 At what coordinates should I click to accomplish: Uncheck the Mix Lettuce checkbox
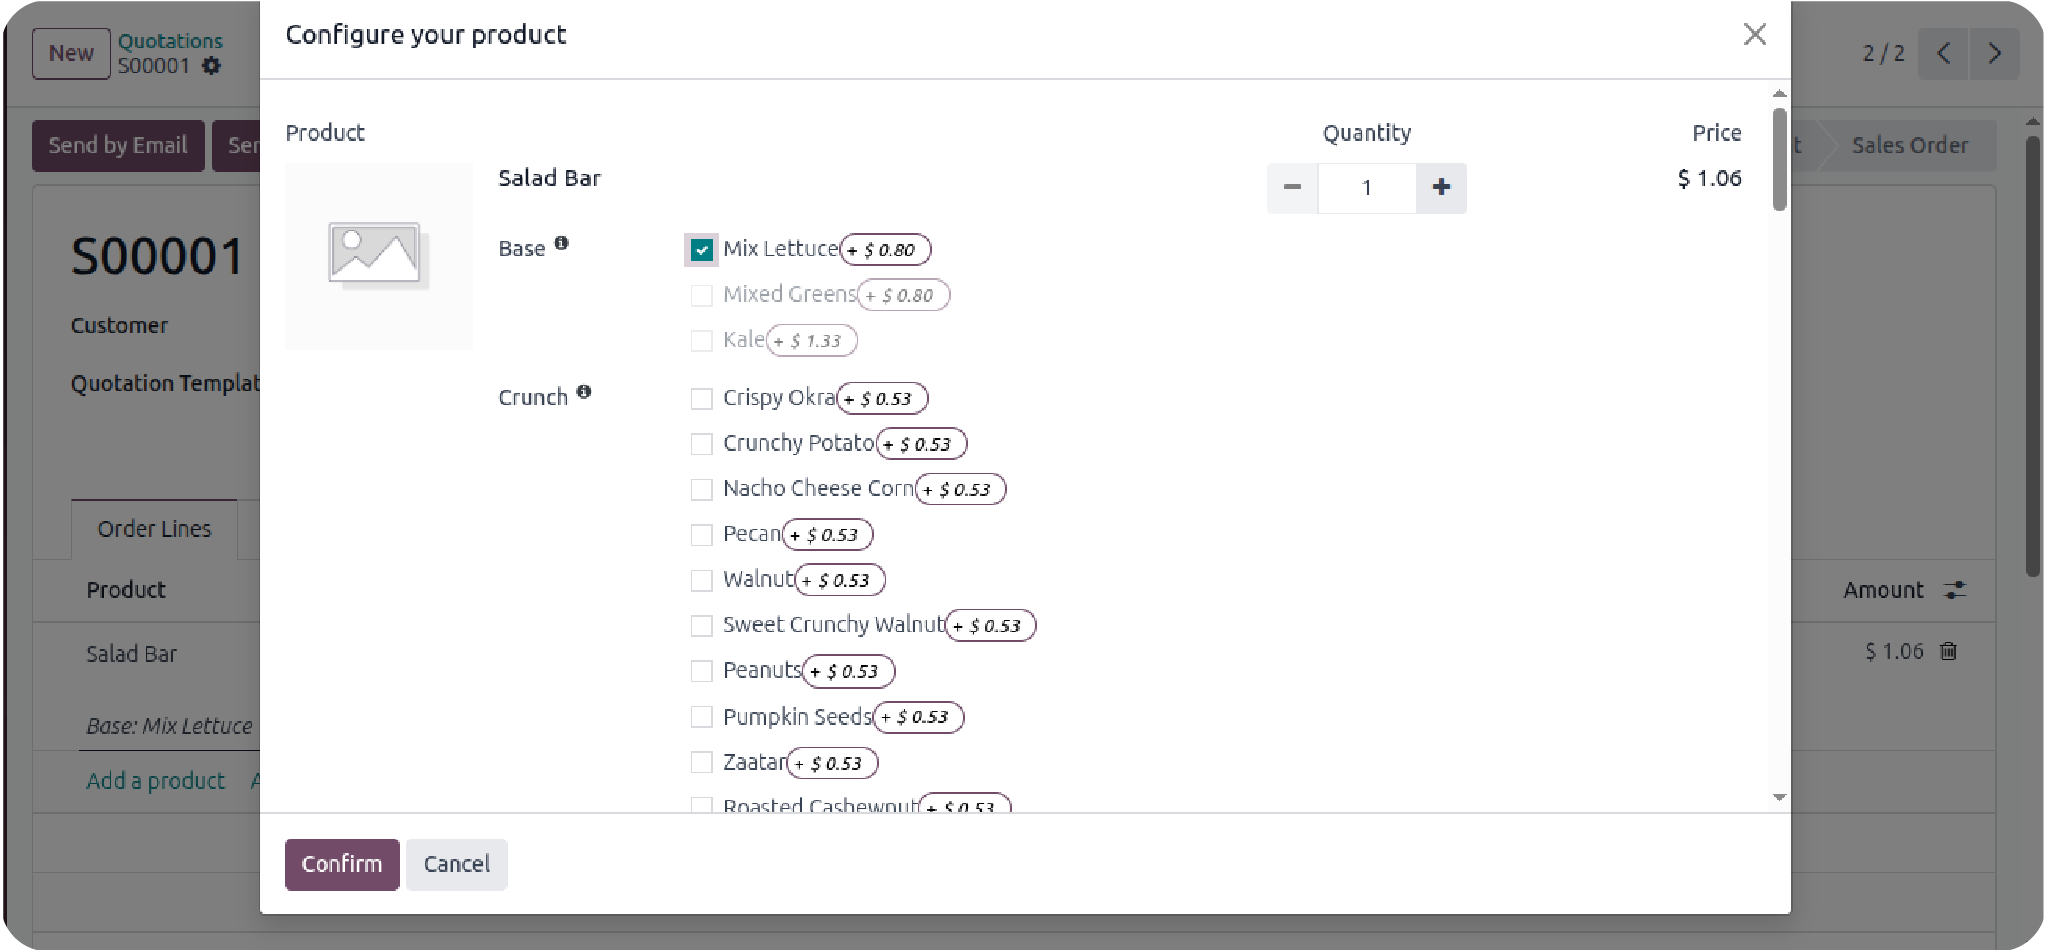(x=702, y=250)
